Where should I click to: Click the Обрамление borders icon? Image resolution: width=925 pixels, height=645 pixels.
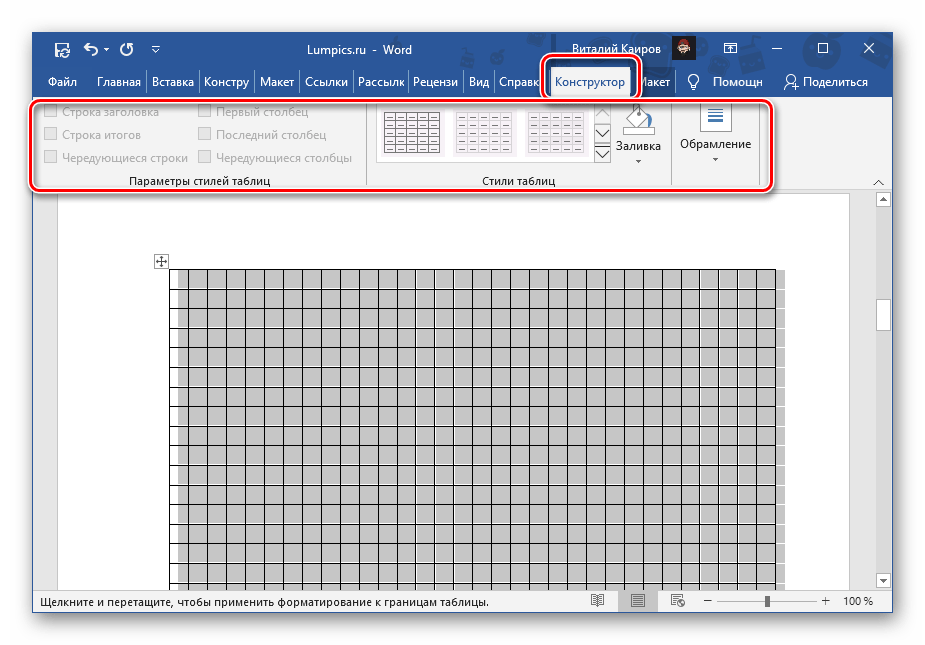[715, 117]
